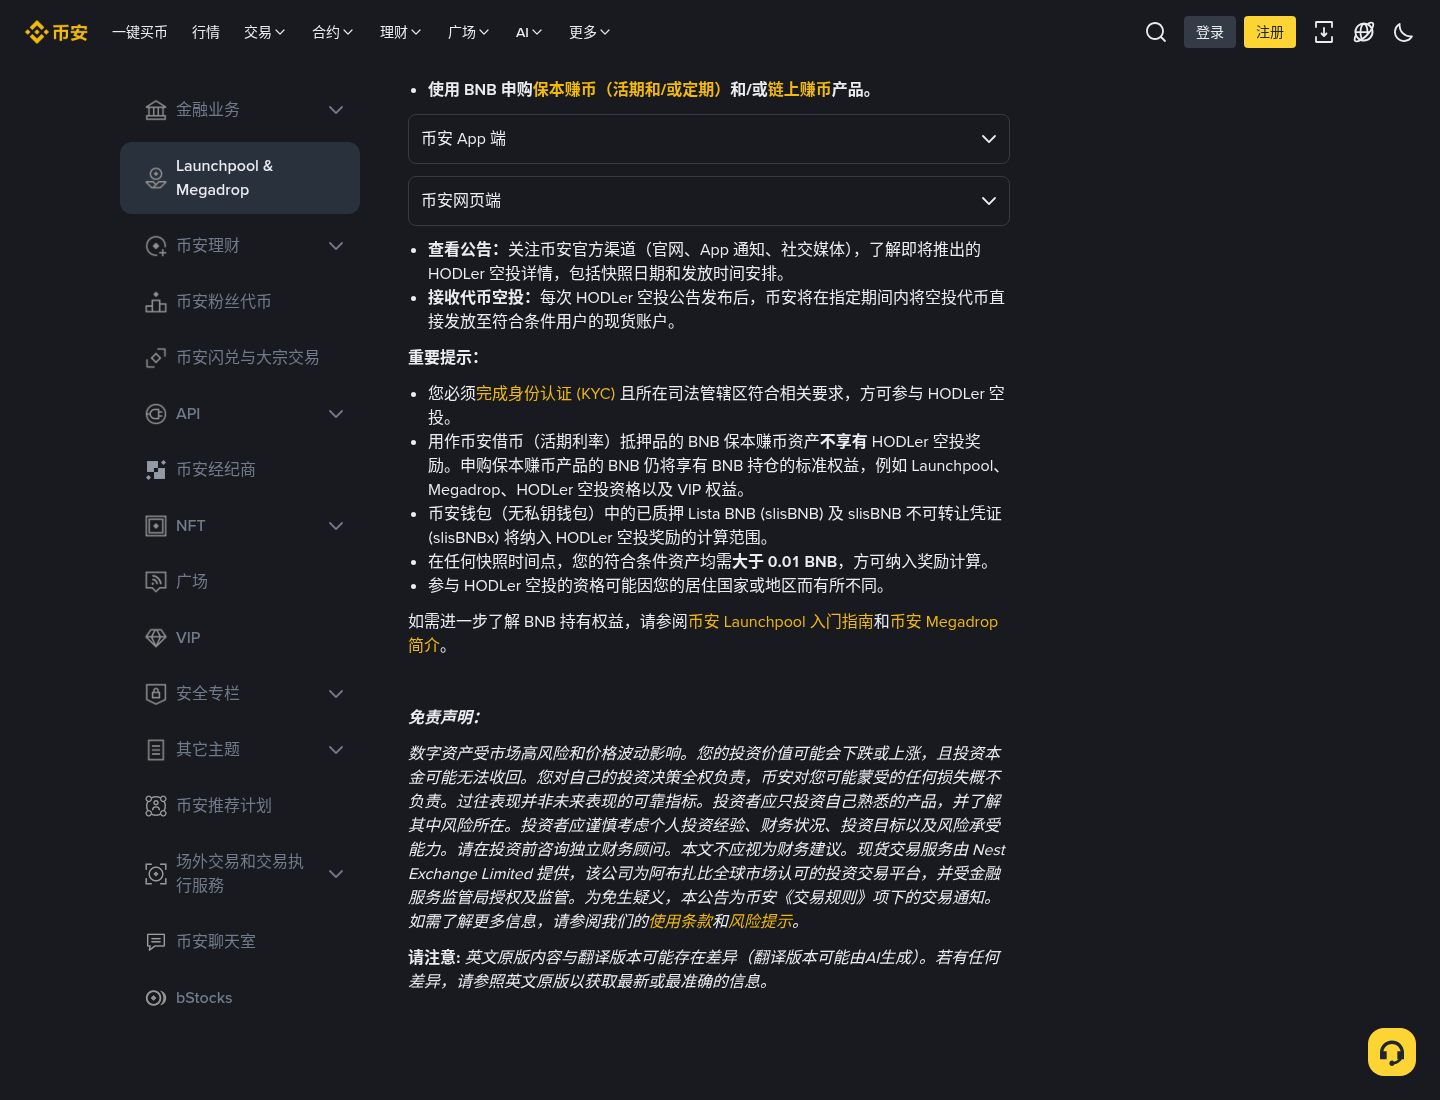This screenshot has width=1440, height=1100.
Task: Click the 币安理财 sidebar icon
Action: coord(156,246)
